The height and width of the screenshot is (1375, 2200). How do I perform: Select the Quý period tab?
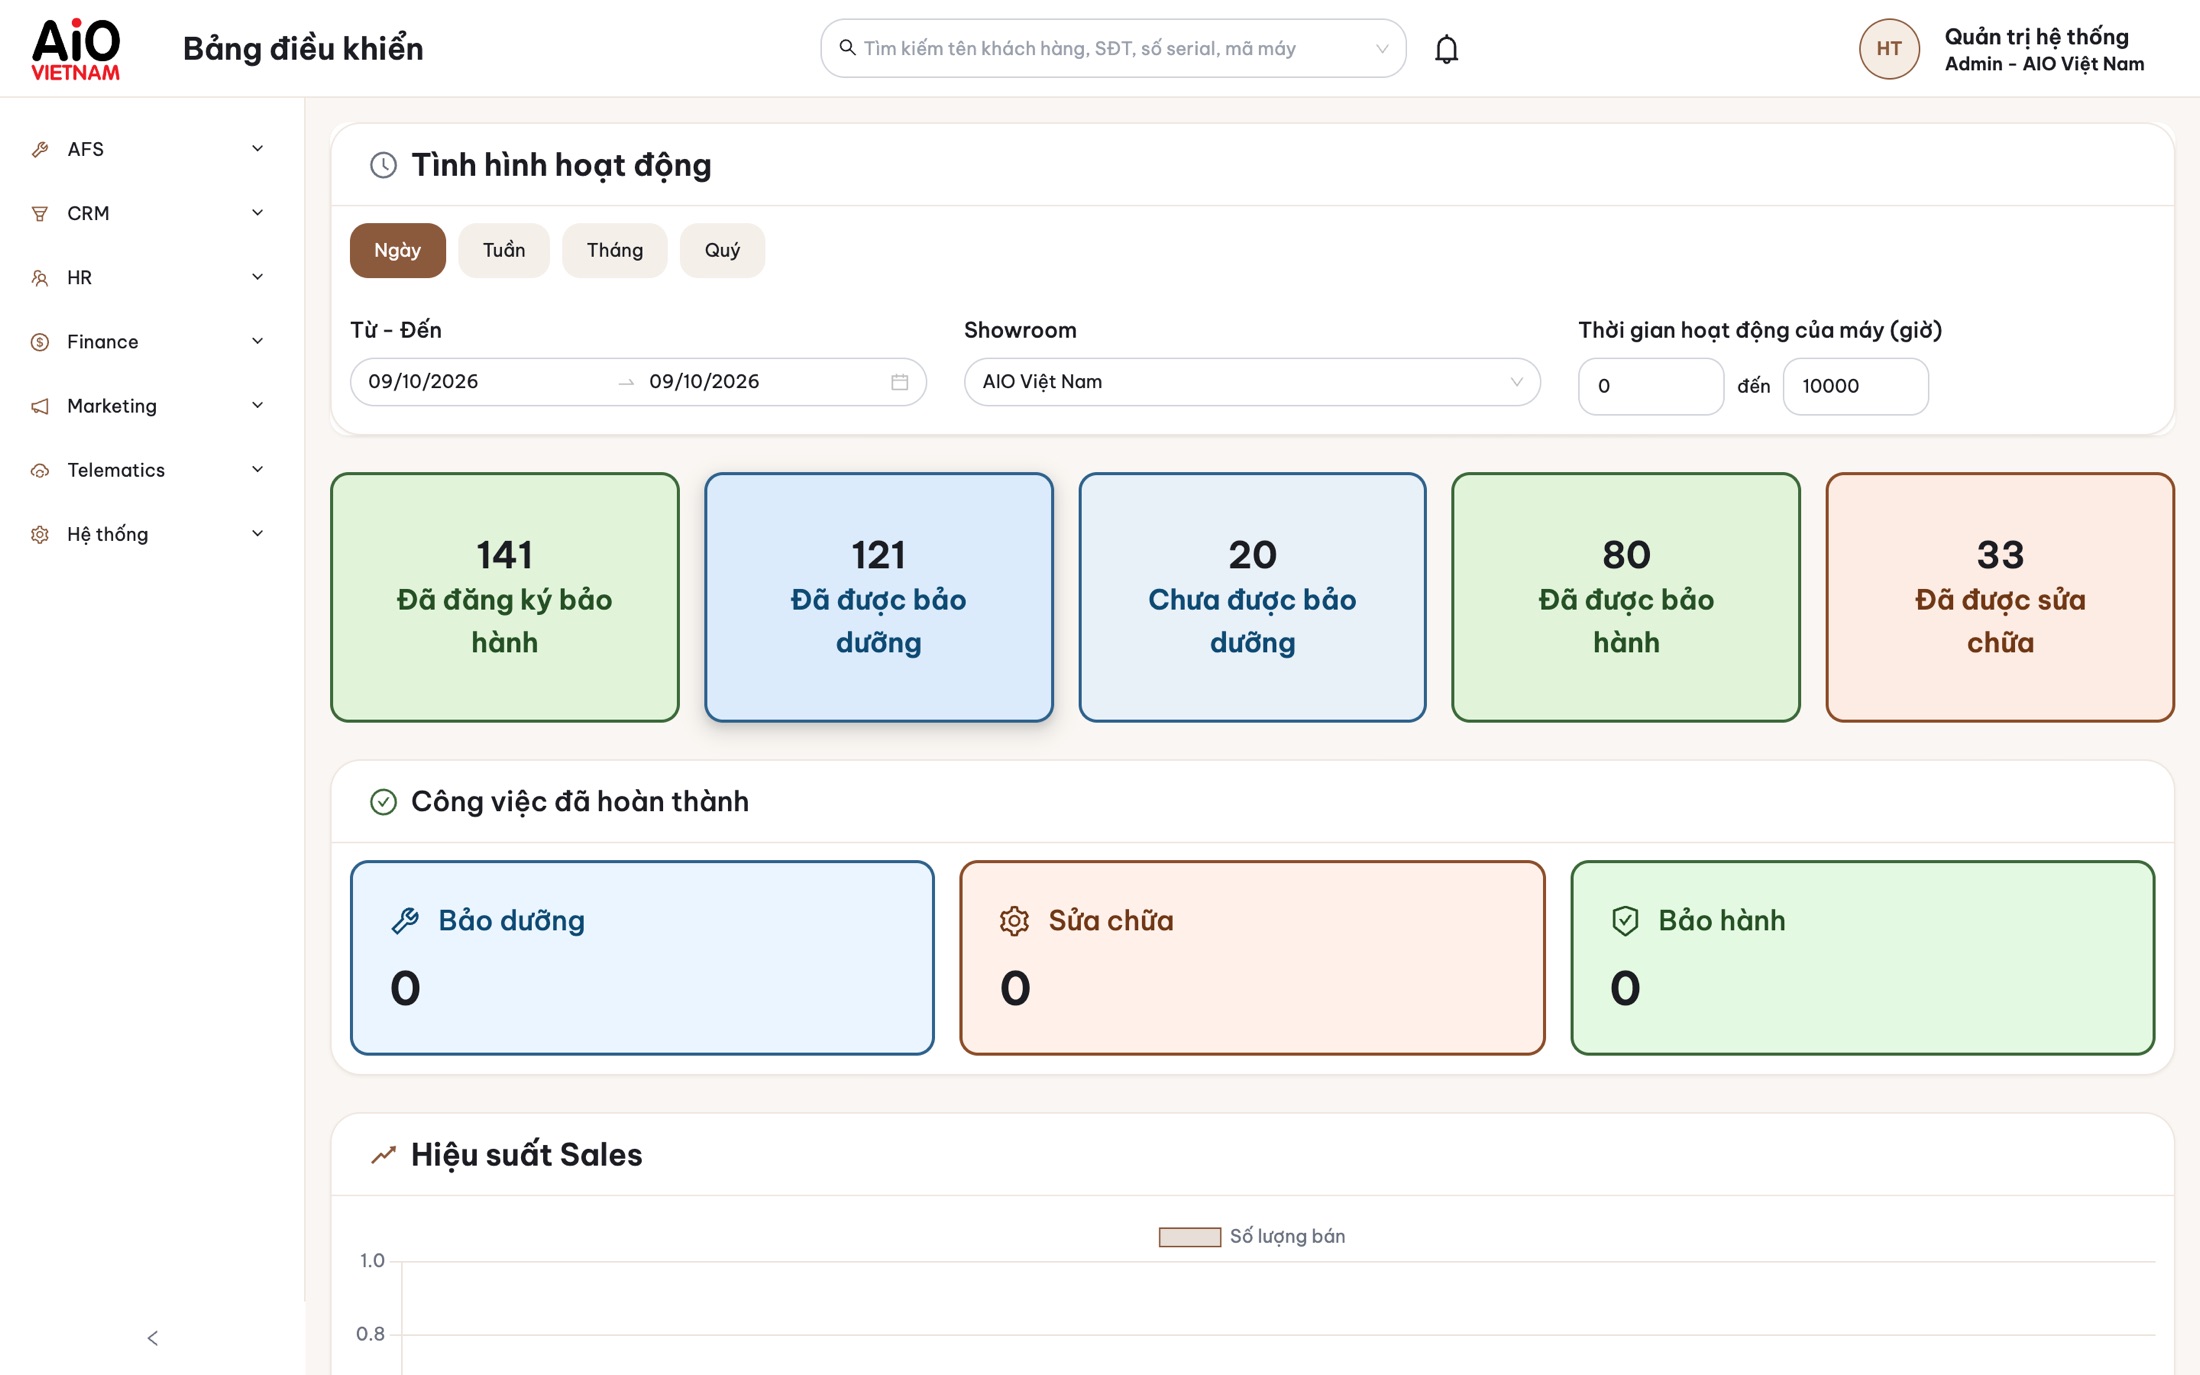pyautogui.click(x=722, y=250)
